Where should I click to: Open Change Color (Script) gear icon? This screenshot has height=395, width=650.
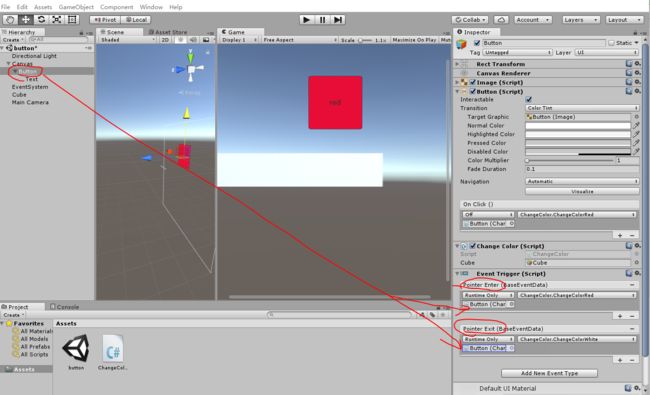[638, 246]
